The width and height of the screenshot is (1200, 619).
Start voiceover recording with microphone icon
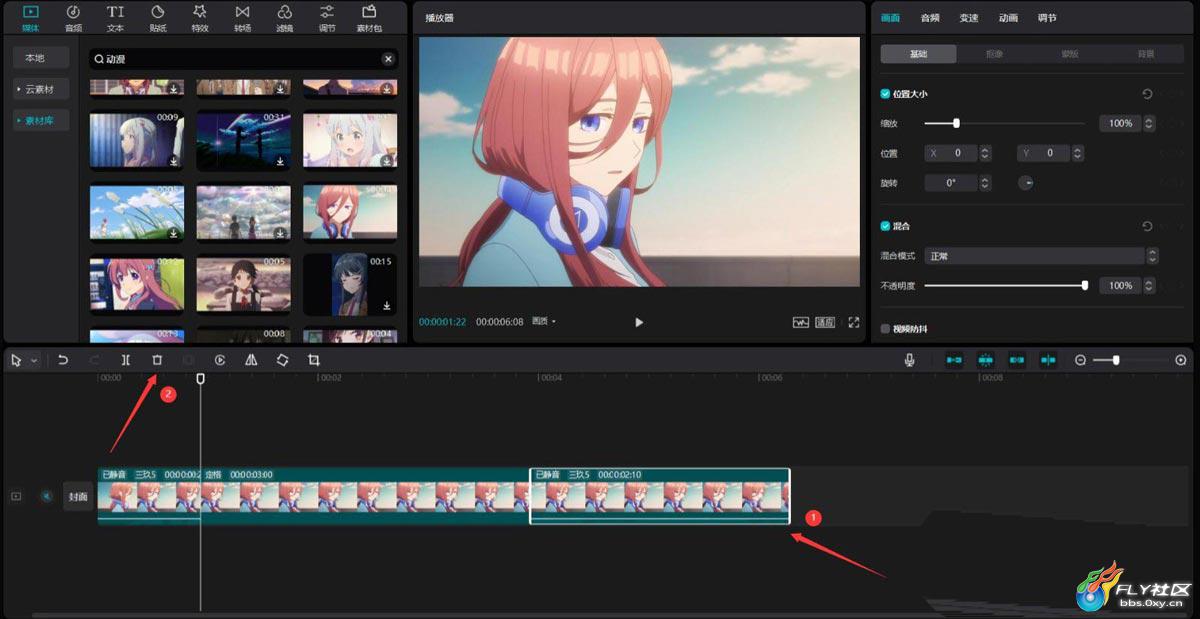(x=909, y=360)
